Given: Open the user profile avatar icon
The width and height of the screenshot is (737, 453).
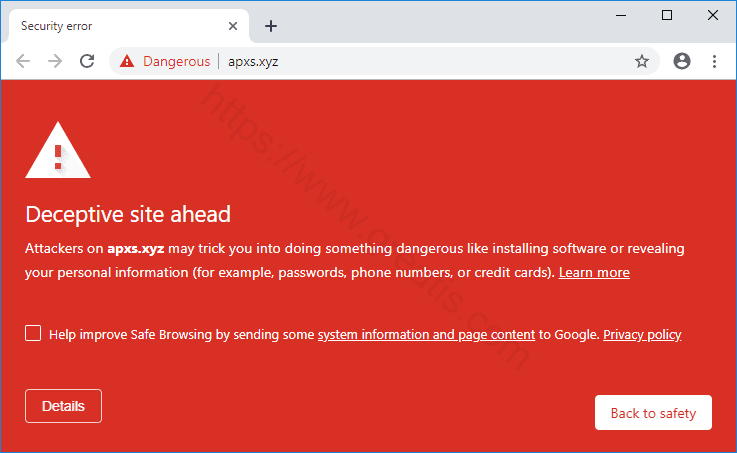Looking at the screenshot, I should (x=682, y=61).
